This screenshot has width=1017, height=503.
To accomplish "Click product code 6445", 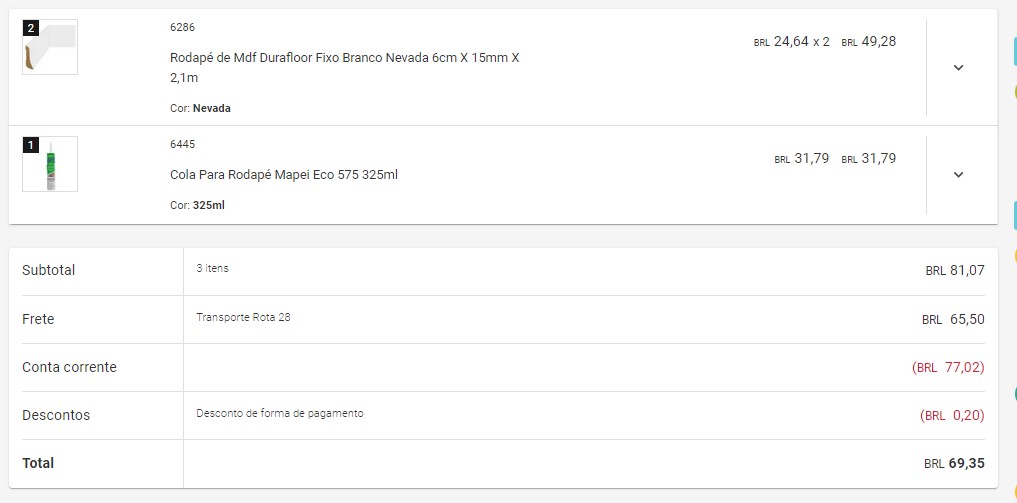I will coord(183,144).
